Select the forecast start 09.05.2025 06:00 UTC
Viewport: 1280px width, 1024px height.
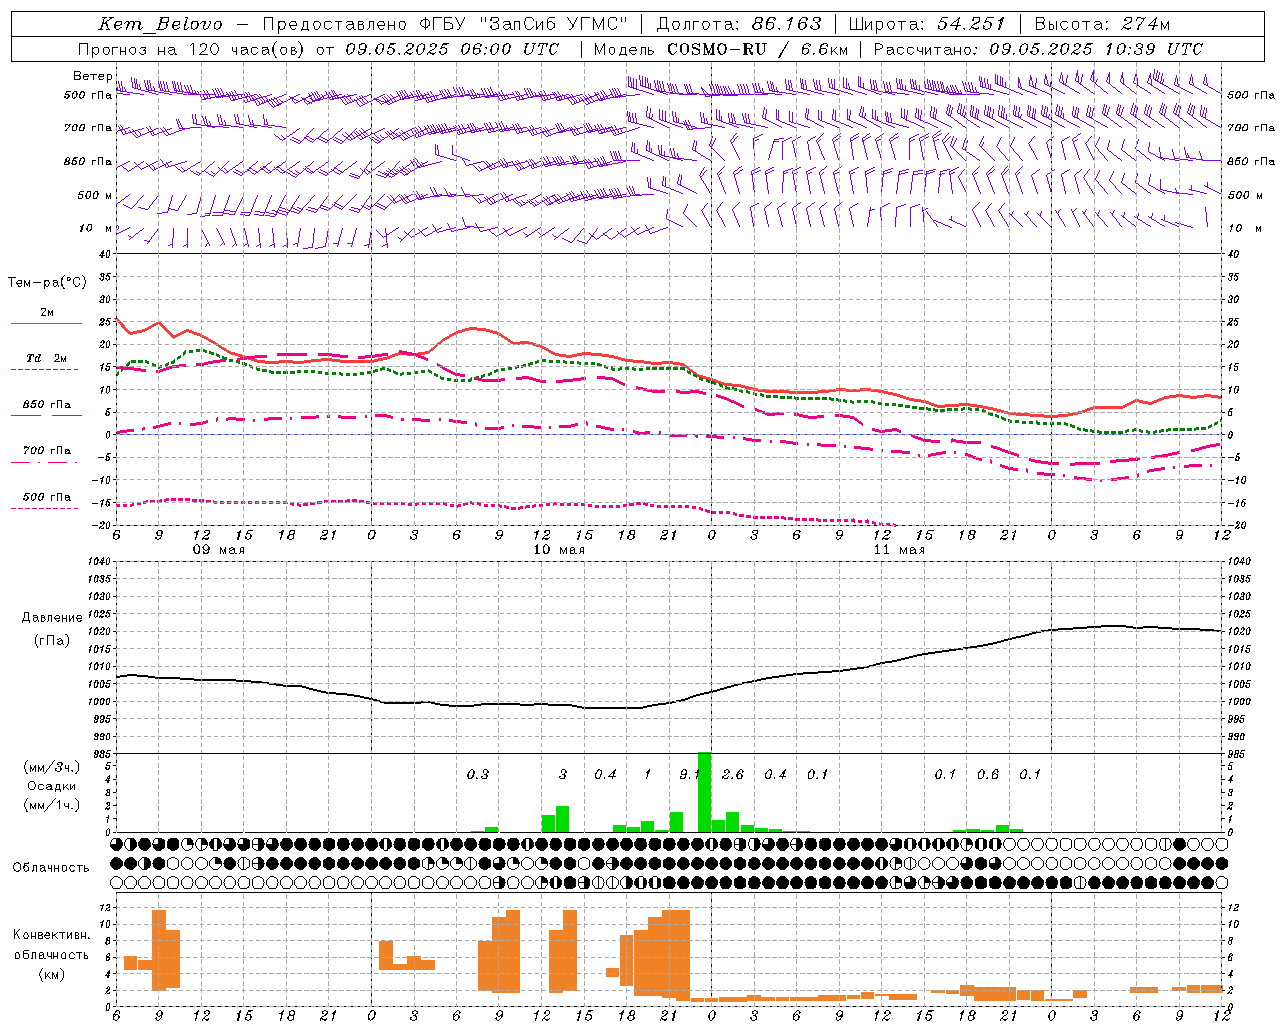452,49
